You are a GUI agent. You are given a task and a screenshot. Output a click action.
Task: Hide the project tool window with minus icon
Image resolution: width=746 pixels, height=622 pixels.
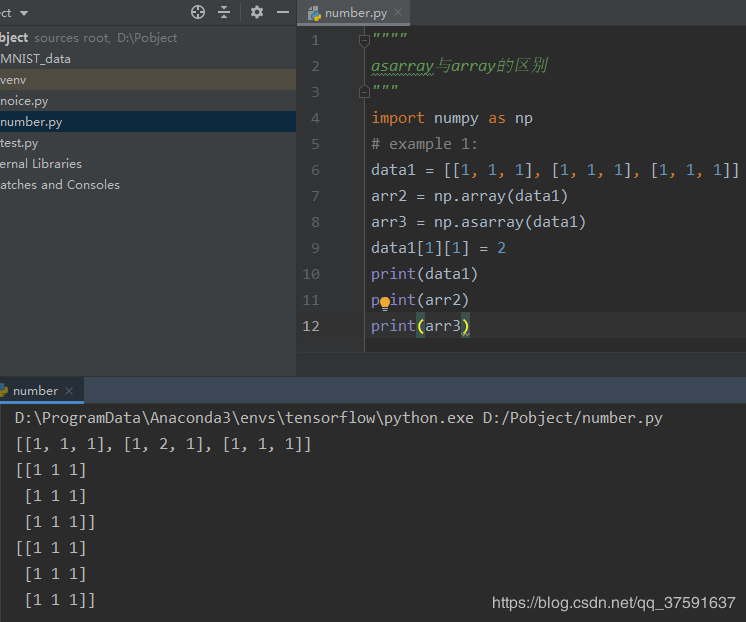click(283, 12)
